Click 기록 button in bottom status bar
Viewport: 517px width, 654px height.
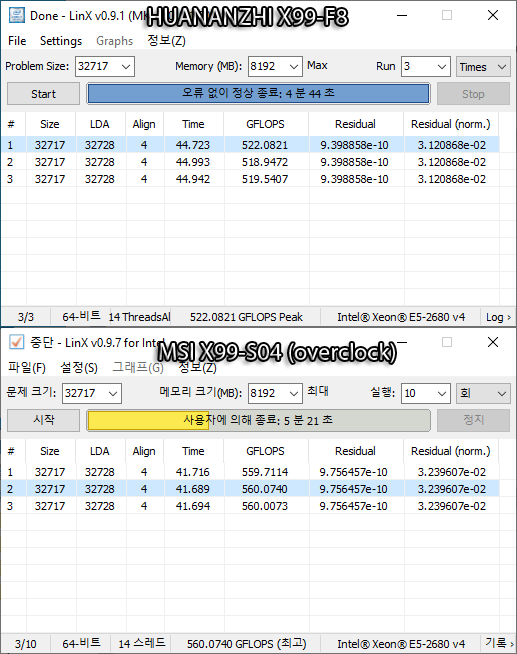(x=498, y=644)
